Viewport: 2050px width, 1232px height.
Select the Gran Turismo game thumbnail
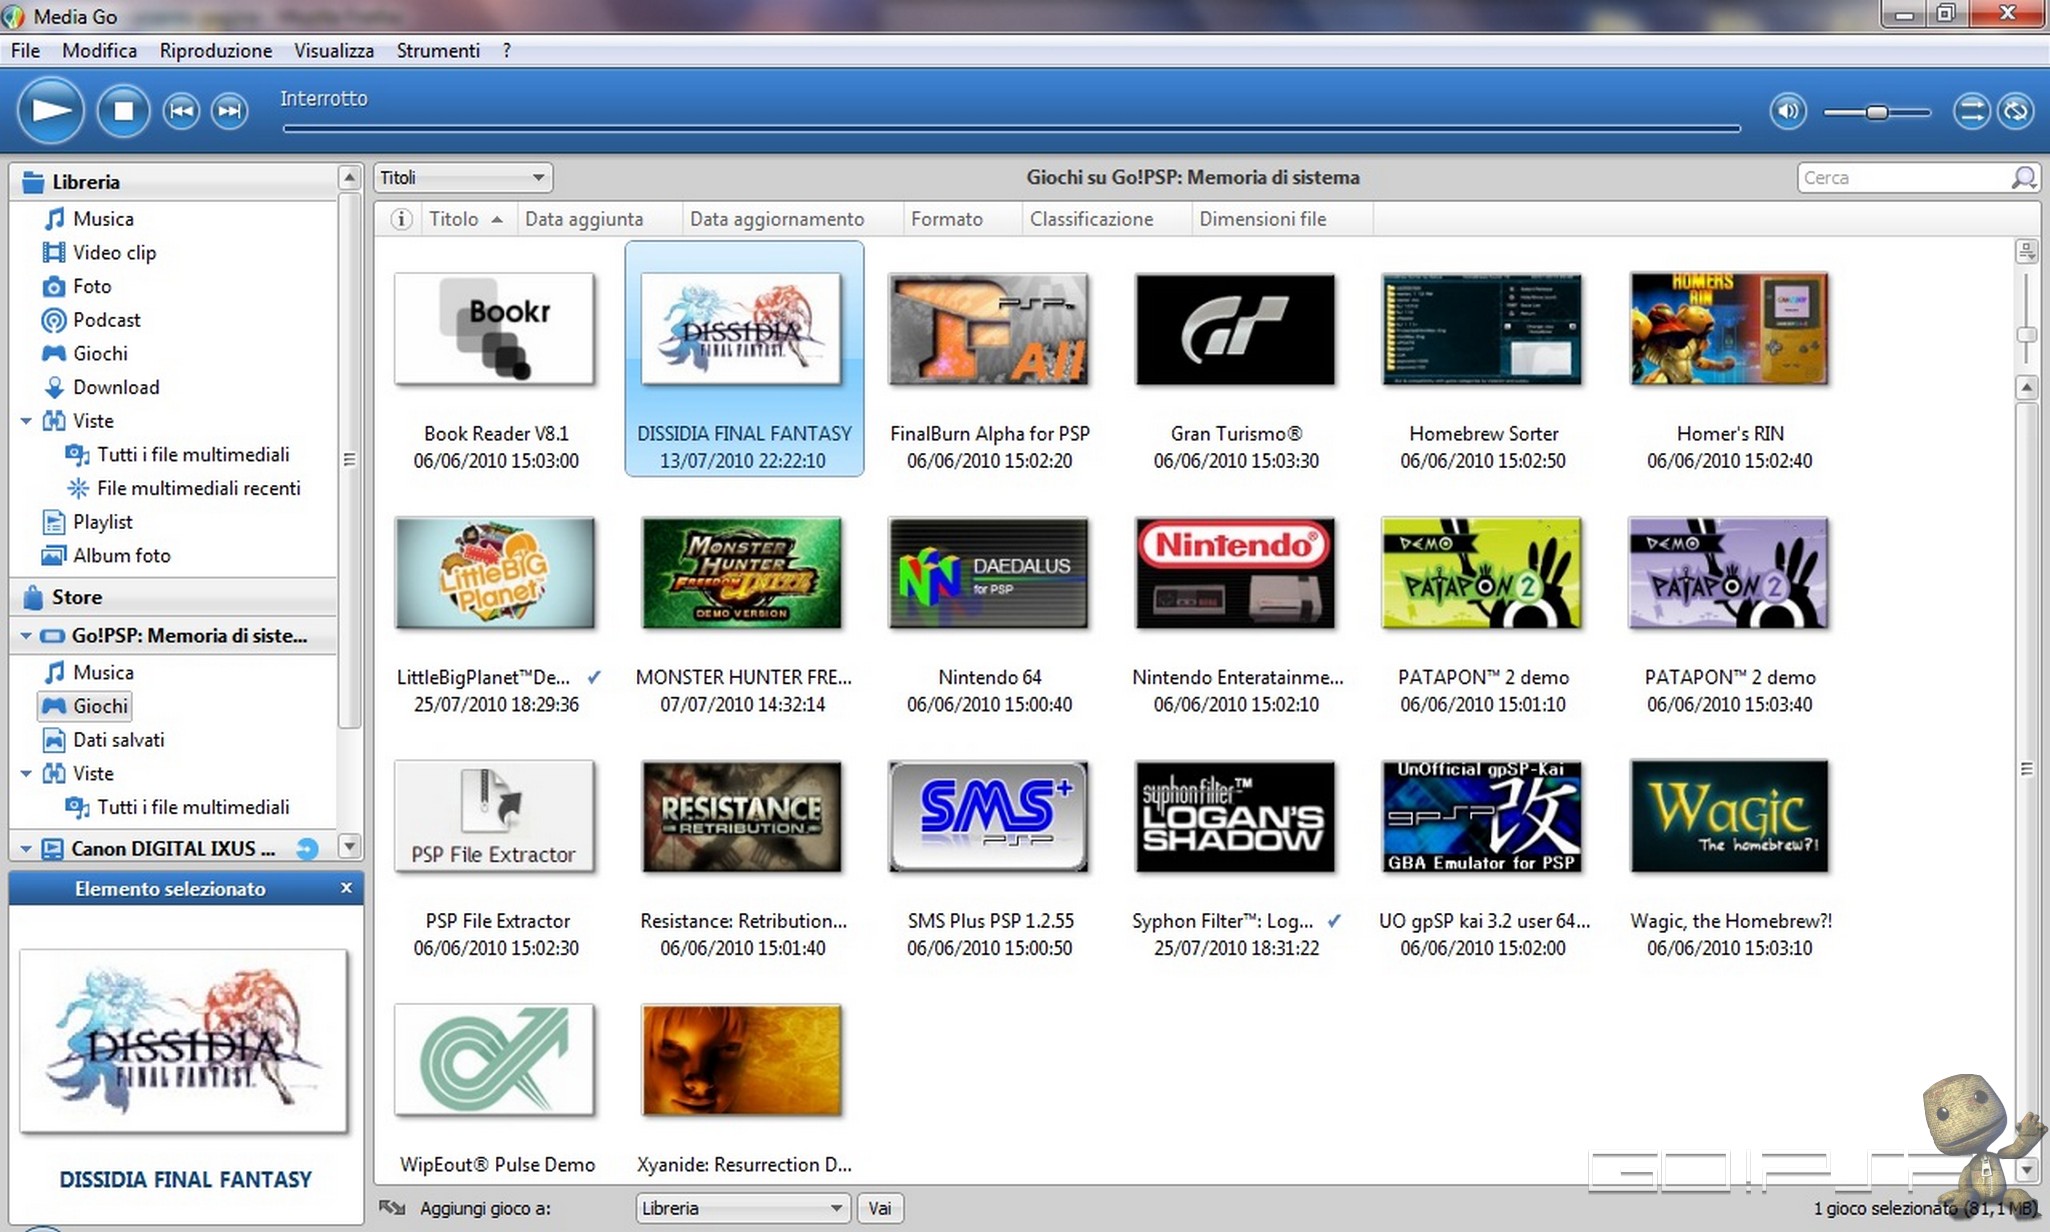(1235, 329)
